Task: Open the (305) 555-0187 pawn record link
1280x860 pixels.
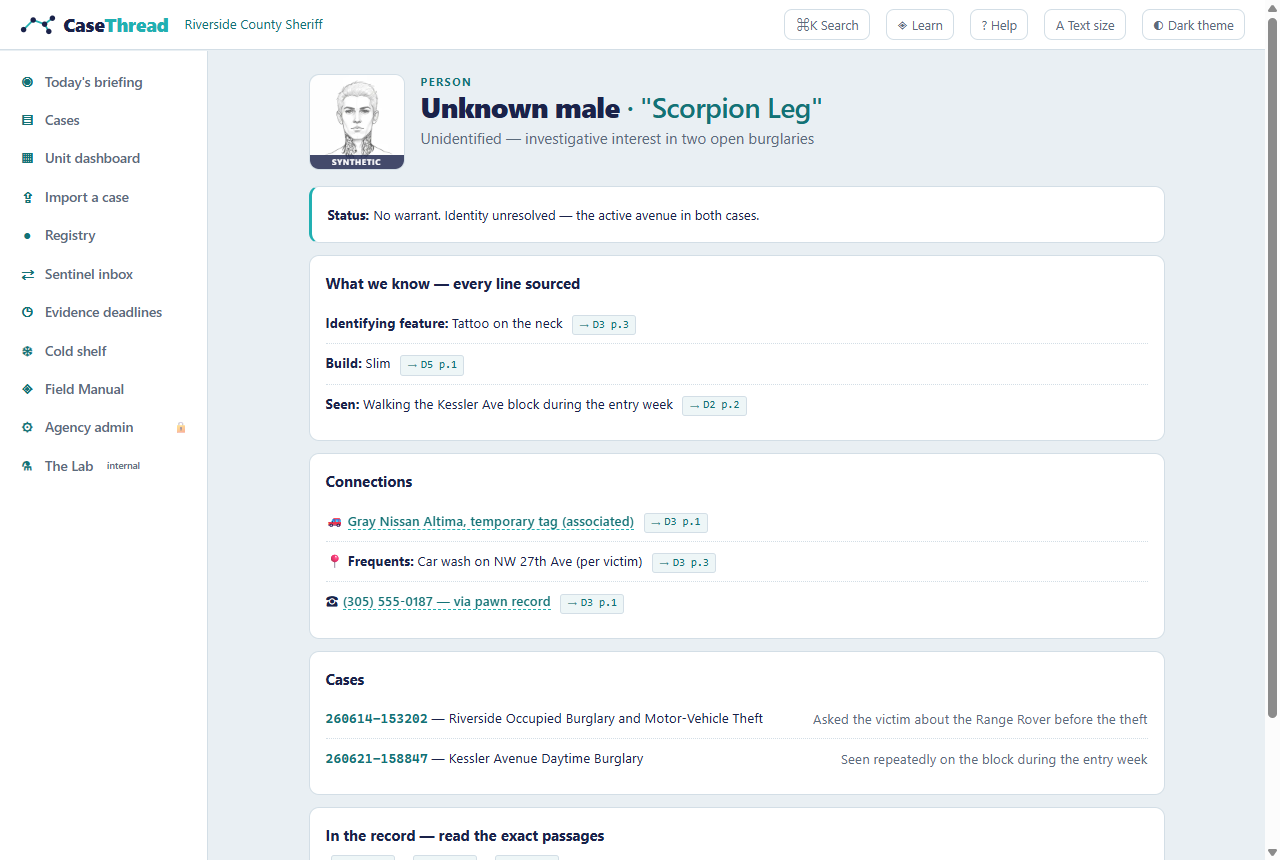Action: [x=447, y=602]
